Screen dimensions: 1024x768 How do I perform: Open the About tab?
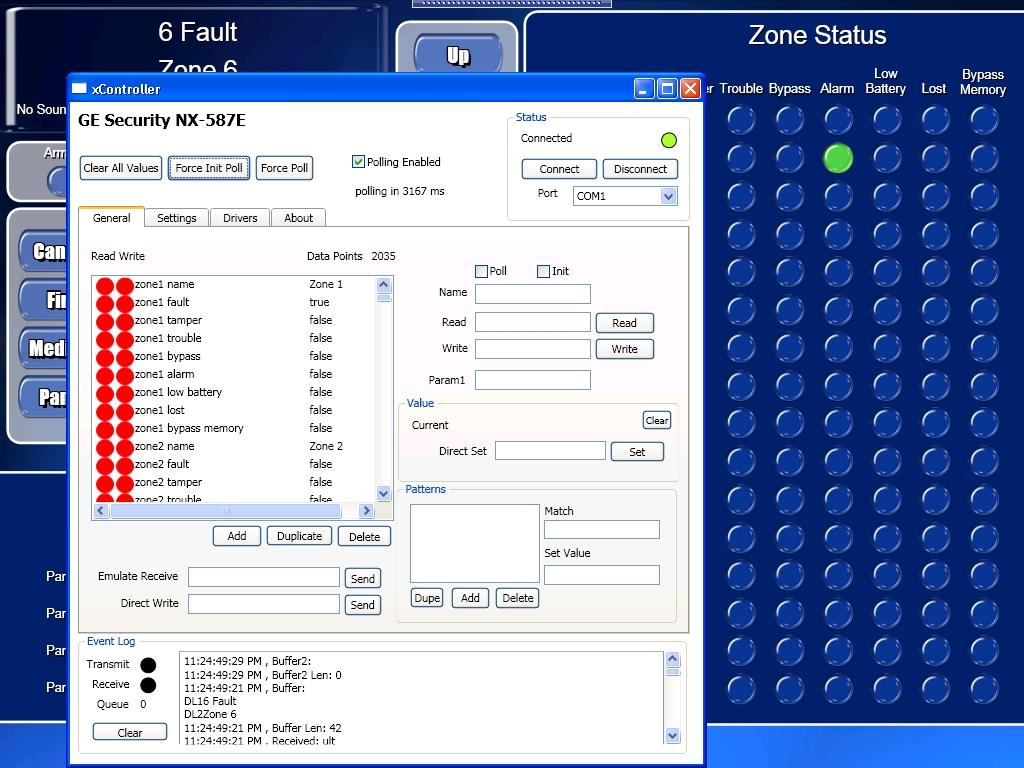tap(298, 218)
